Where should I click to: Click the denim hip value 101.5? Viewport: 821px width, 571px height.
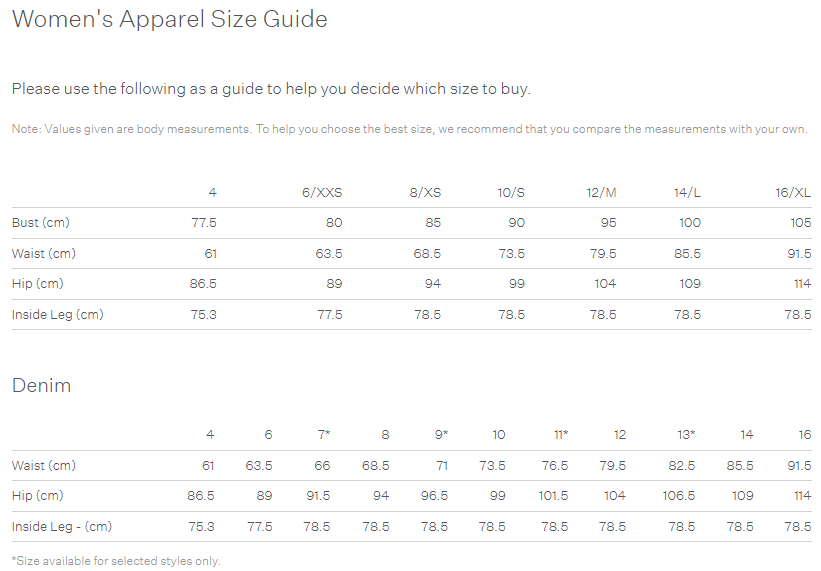coord(553,496)
